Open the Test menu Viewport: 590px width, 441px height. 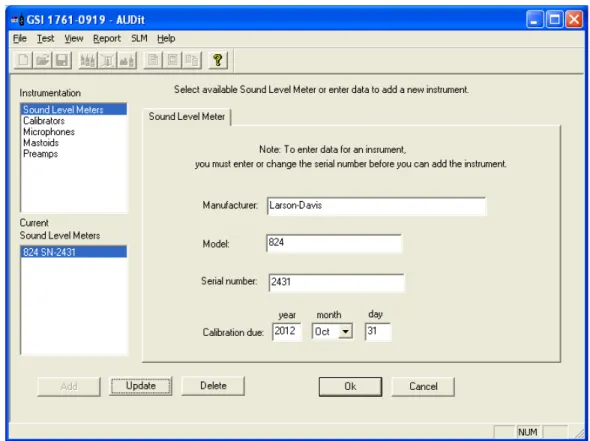[45, 38]
